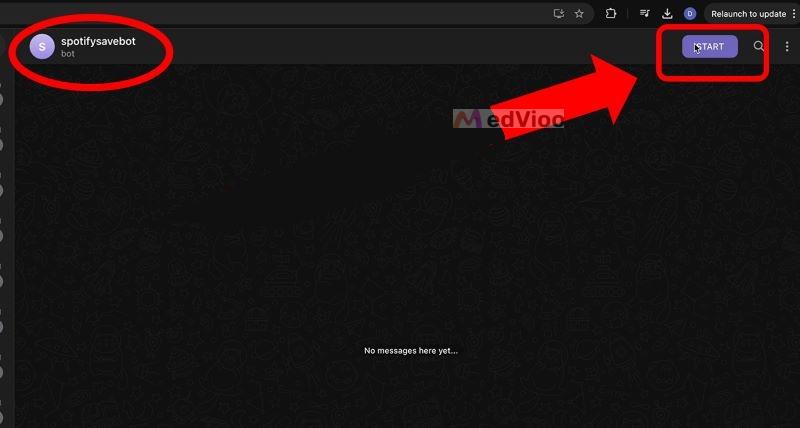Viewport: 800px width, 428px height.
Task: Open the media controls music icon
Action: tap(645, 14)
